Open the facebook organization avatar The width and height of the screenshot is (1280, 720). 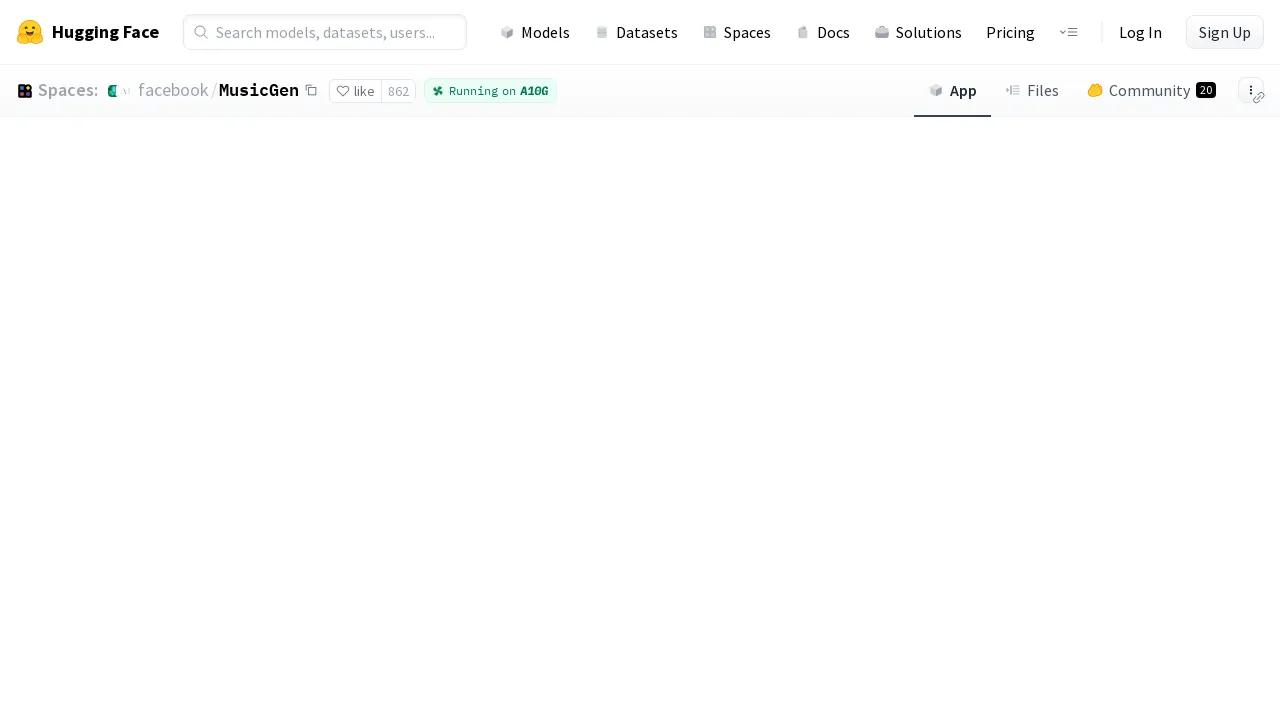[114, 91]
